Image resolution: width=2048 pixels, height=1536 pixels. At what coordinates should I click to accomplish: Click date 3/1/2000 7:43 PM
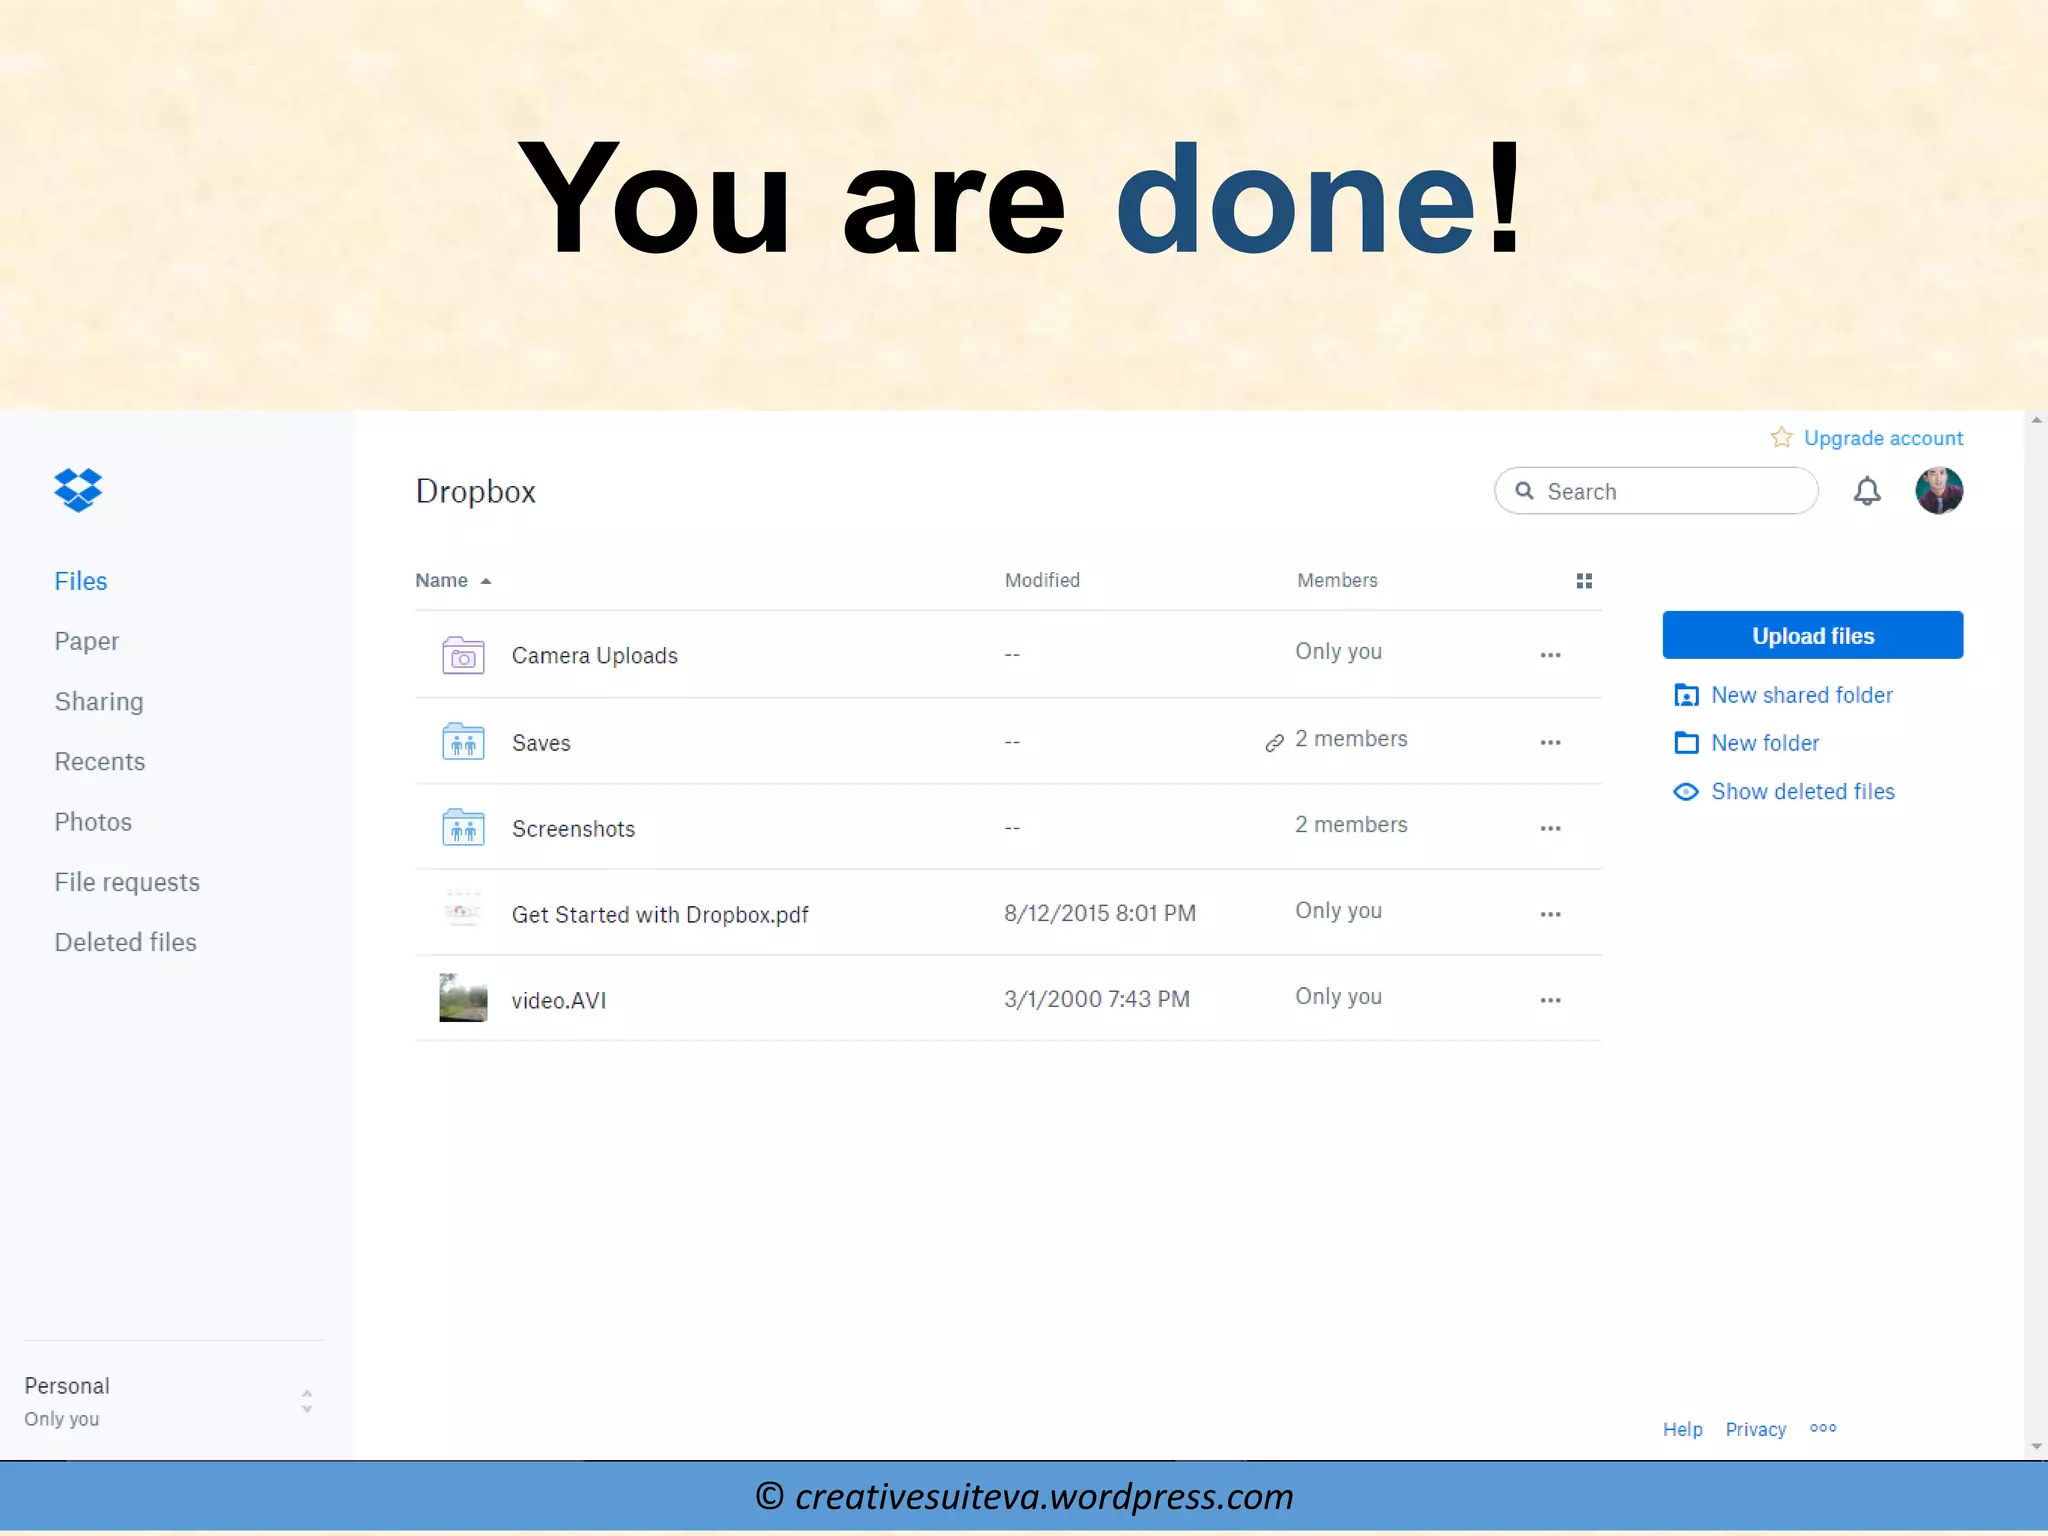(x=1097, y=999)
